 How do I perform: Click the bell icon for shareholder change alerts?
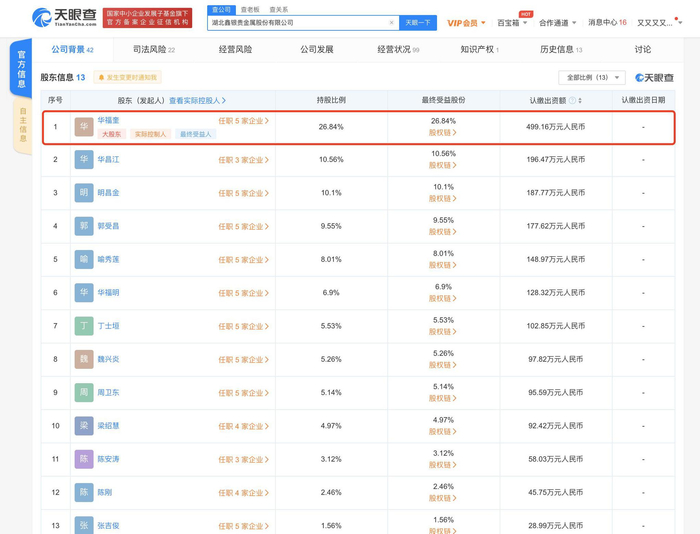tap(101, 77)
